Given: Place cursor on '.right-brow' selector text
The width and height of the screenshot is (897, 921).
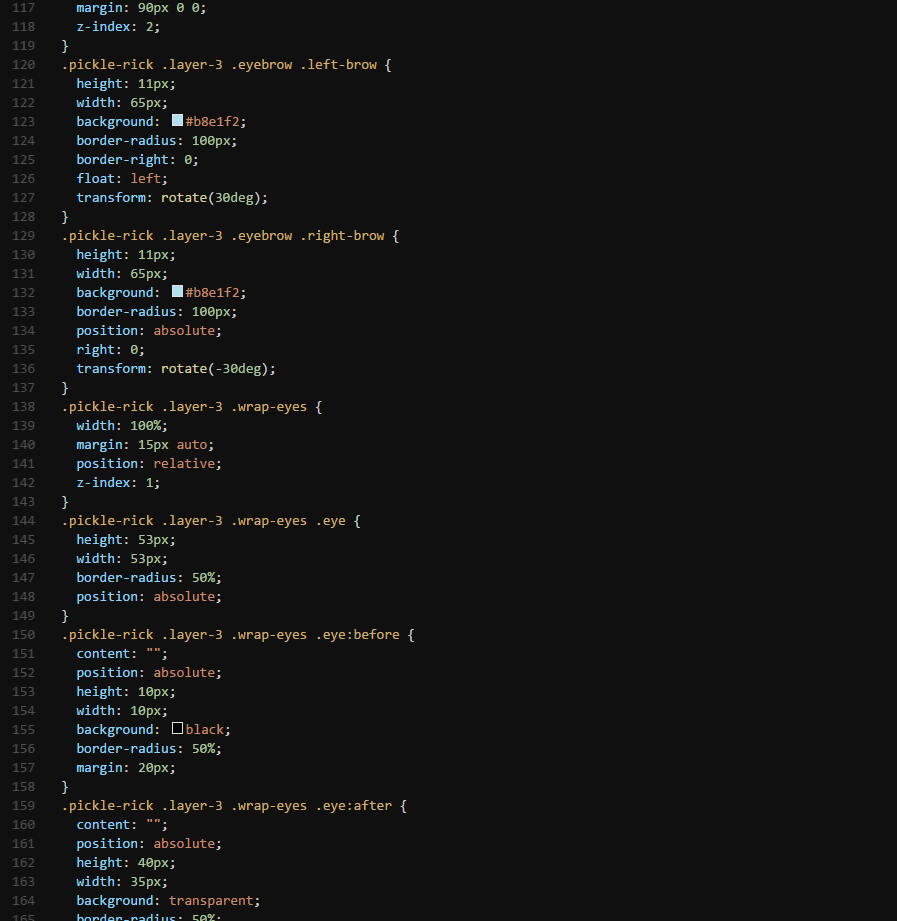Looking at the screenshot, I should (342, 236).
